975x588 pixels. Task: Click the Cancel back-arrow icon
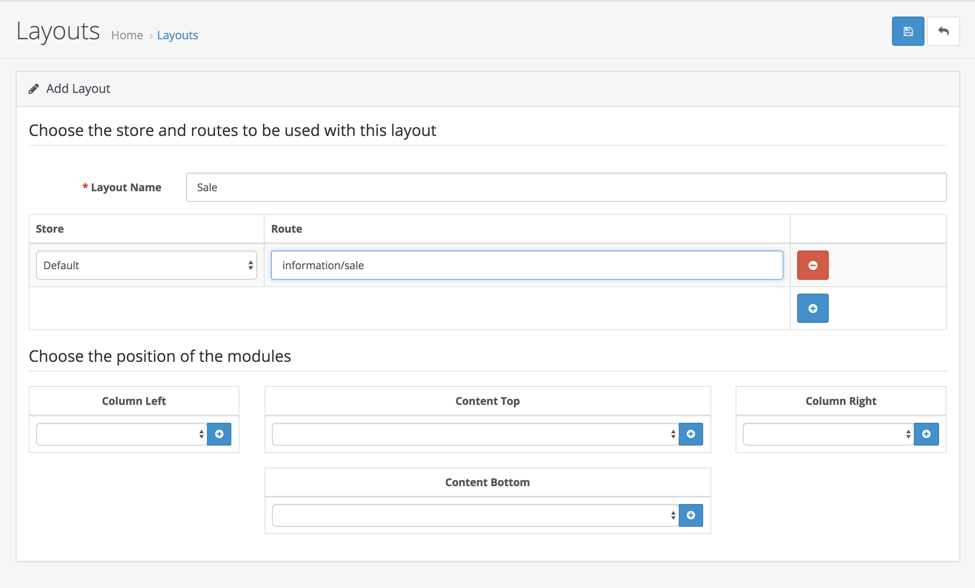coord(943,32)
